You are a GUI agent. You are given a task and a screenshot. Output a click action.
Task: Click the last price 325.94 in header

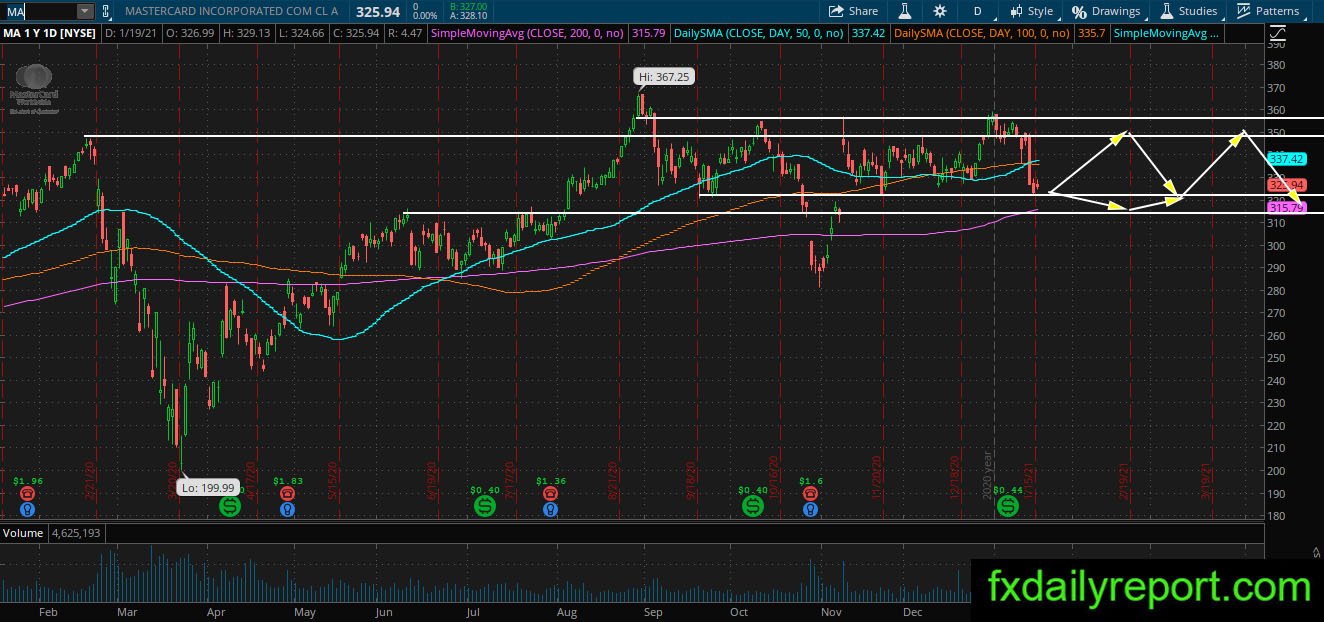(x=380, y=11)
